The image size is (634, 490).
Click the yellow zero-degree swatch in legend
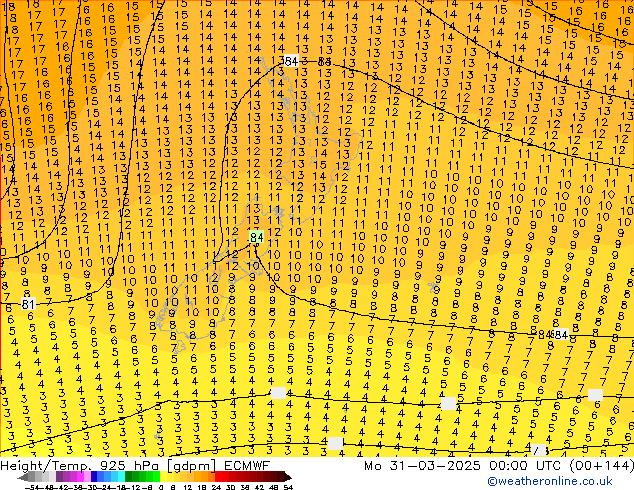(x=163, y=477)
